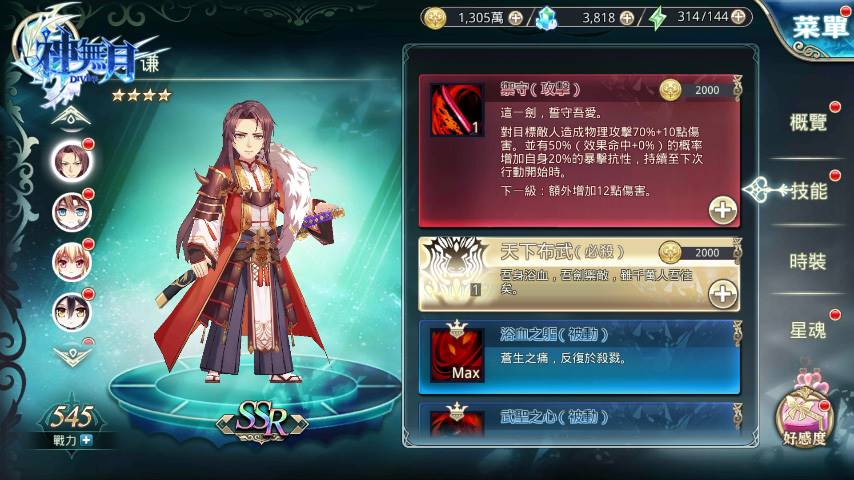
Task: Tap the plus beside gold coins 1,305萬
Action: 515,18
